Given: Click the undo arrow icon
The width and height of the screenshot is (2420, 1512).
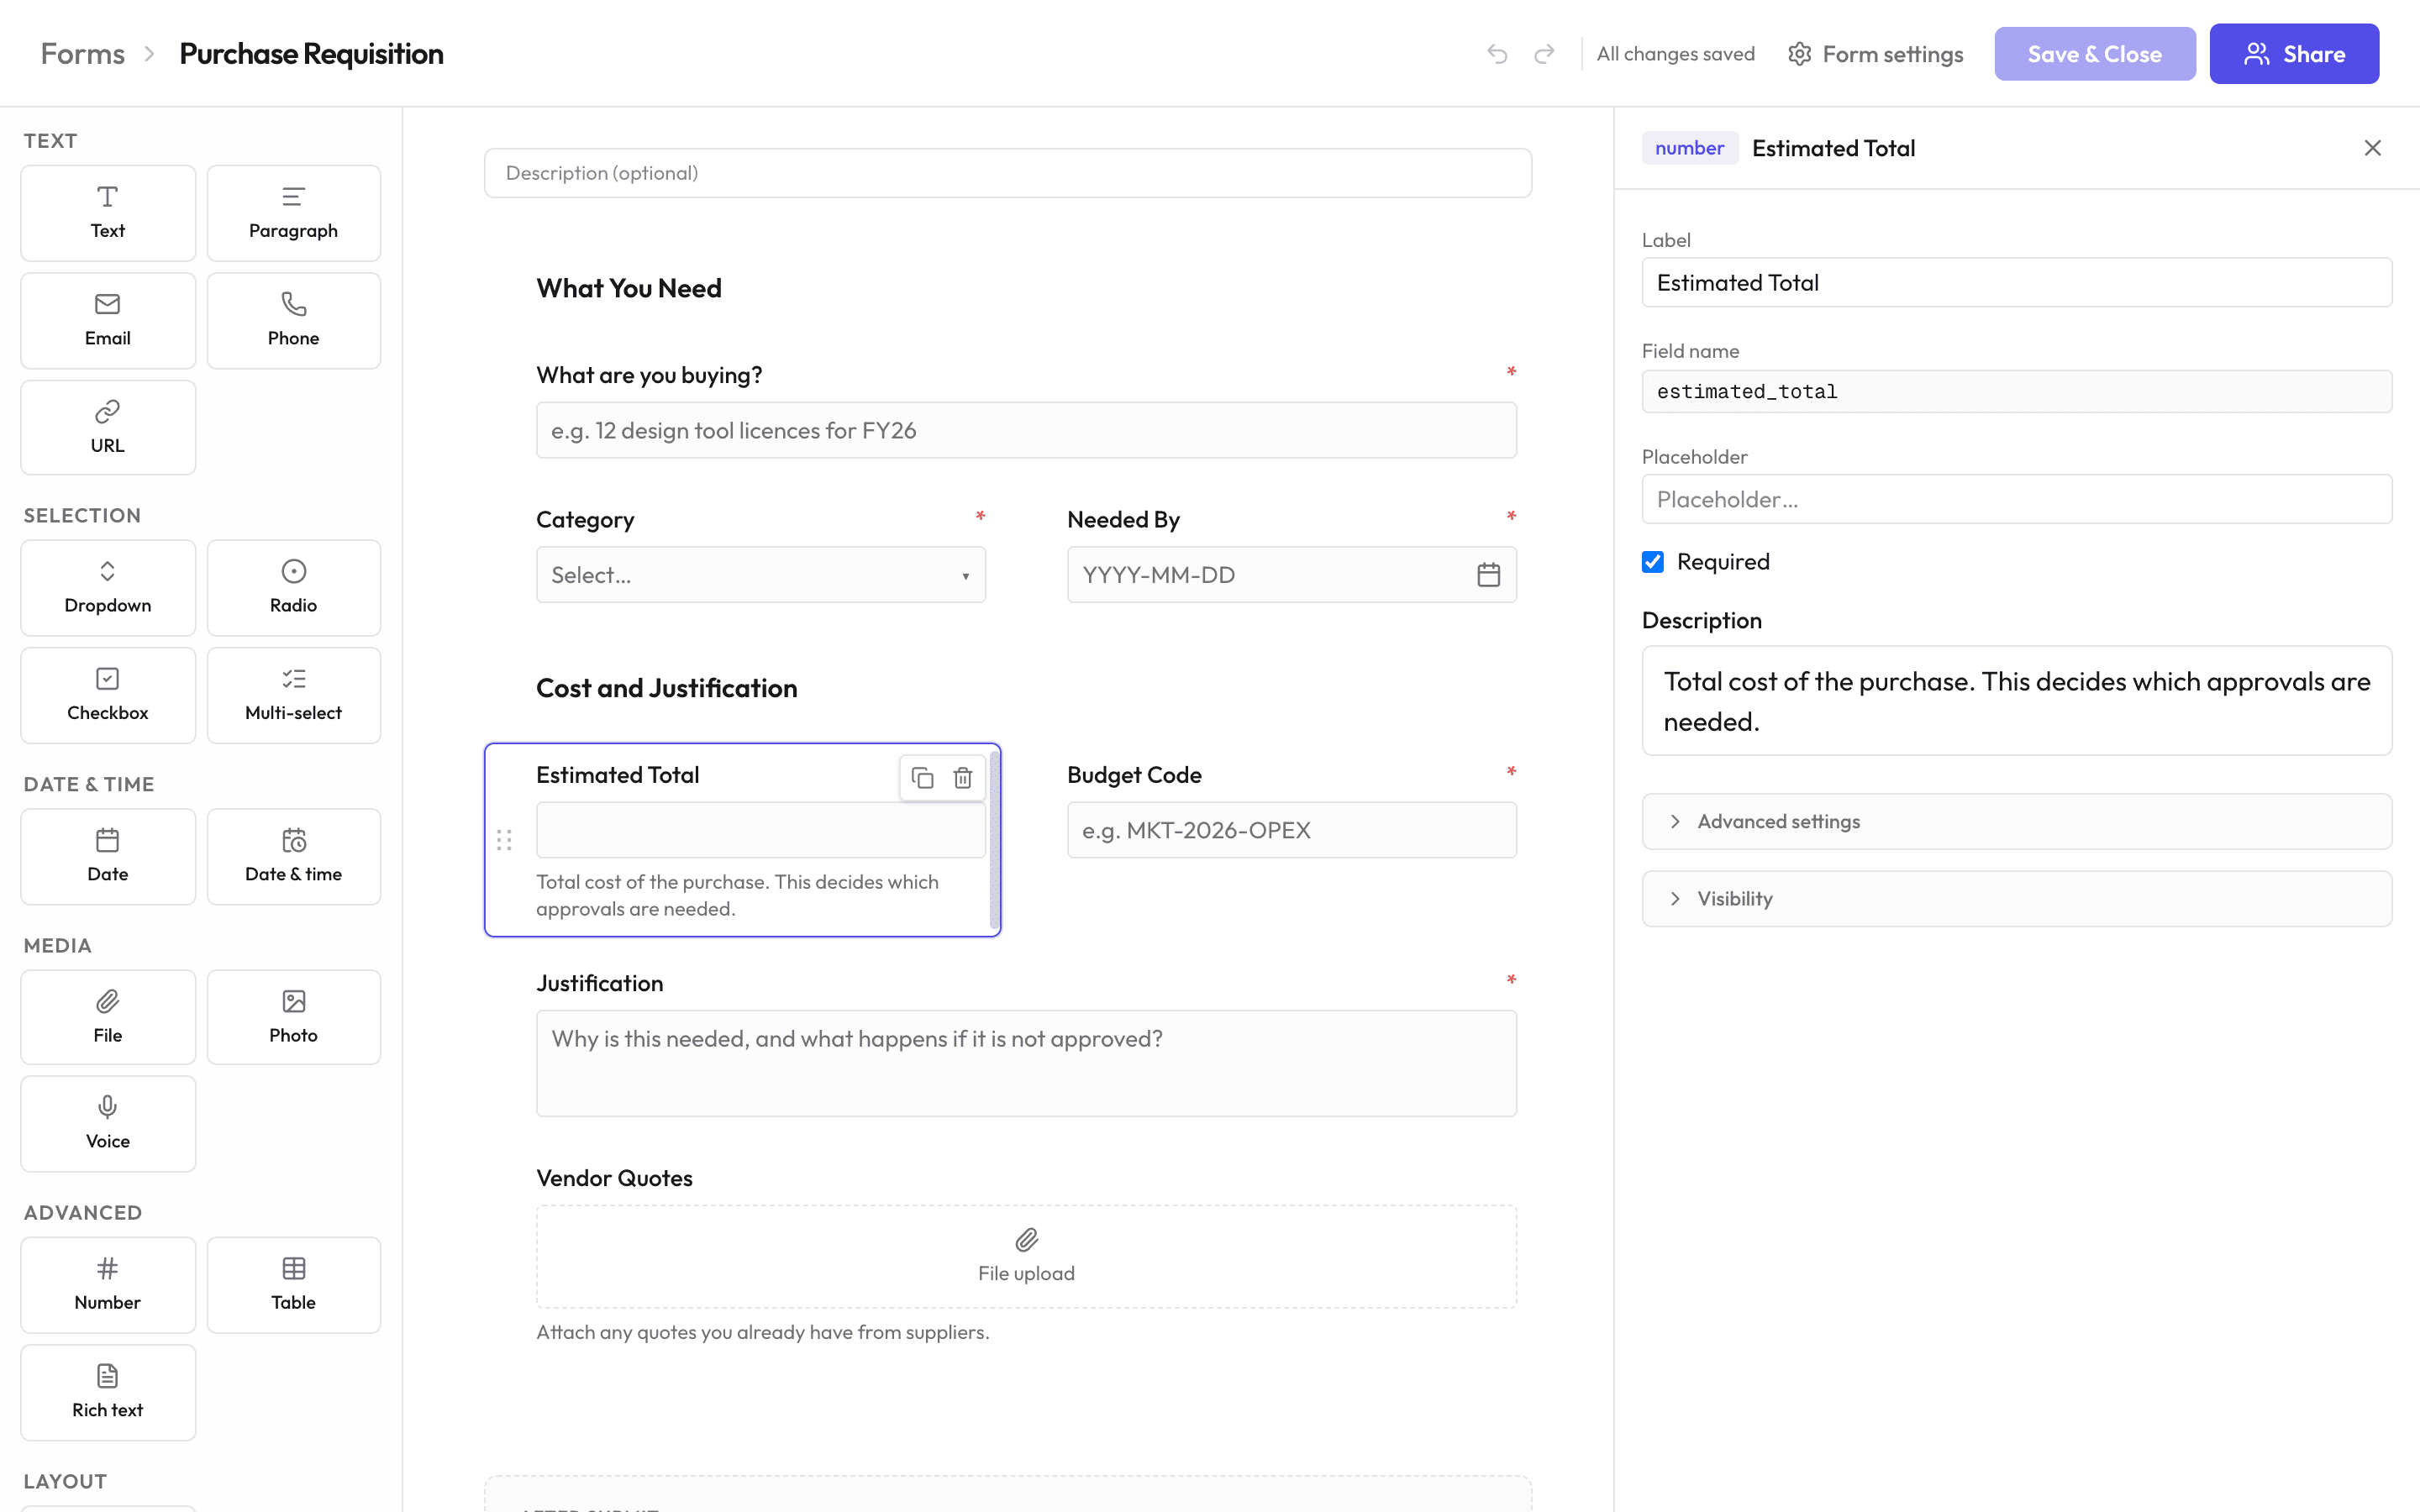Looking at the screenshot, I should pos(1497,54).
